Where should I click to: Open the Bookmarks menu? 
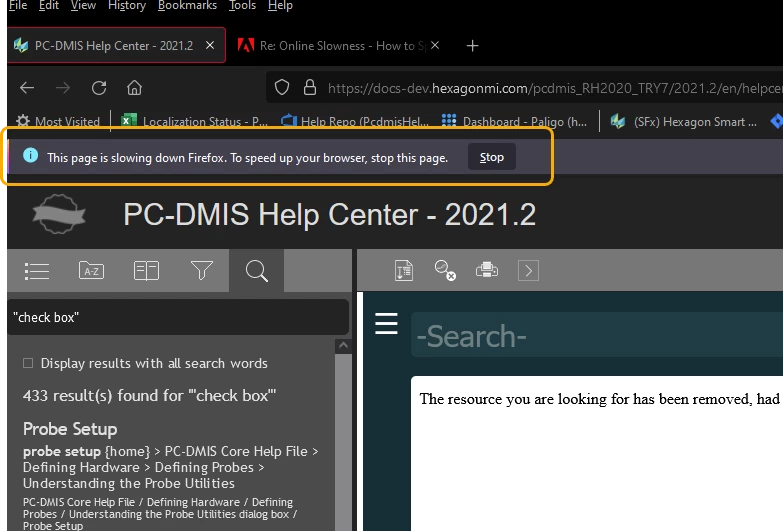pyautogui.click(x=187, y=5)
